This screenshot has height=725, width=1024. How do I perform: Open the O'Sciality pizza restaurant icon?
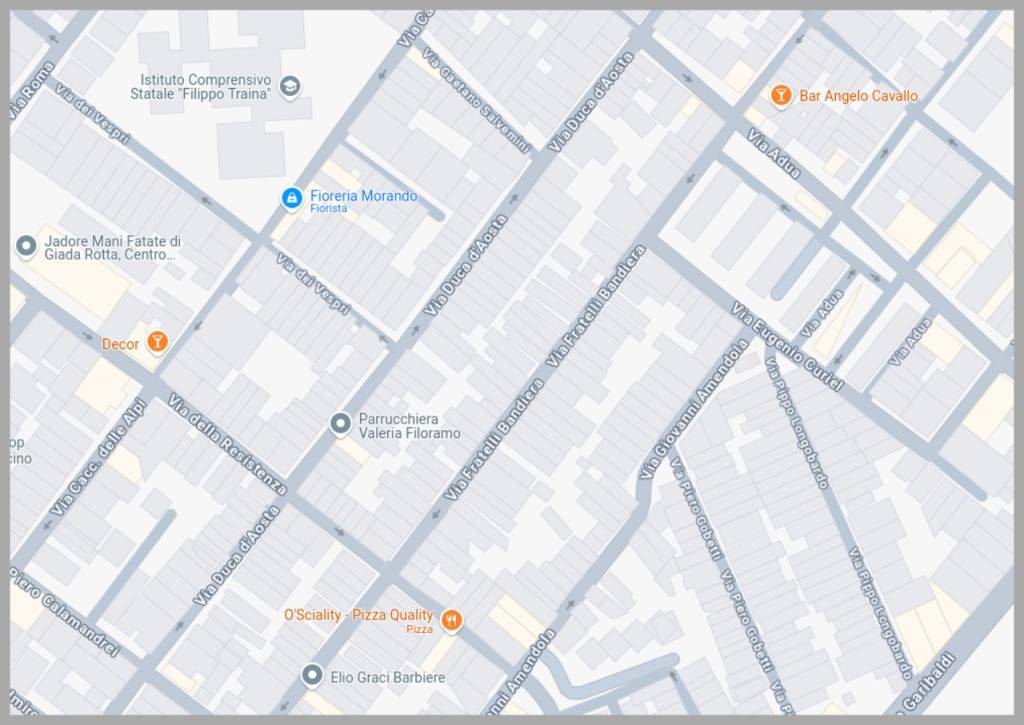click(451, 619)
